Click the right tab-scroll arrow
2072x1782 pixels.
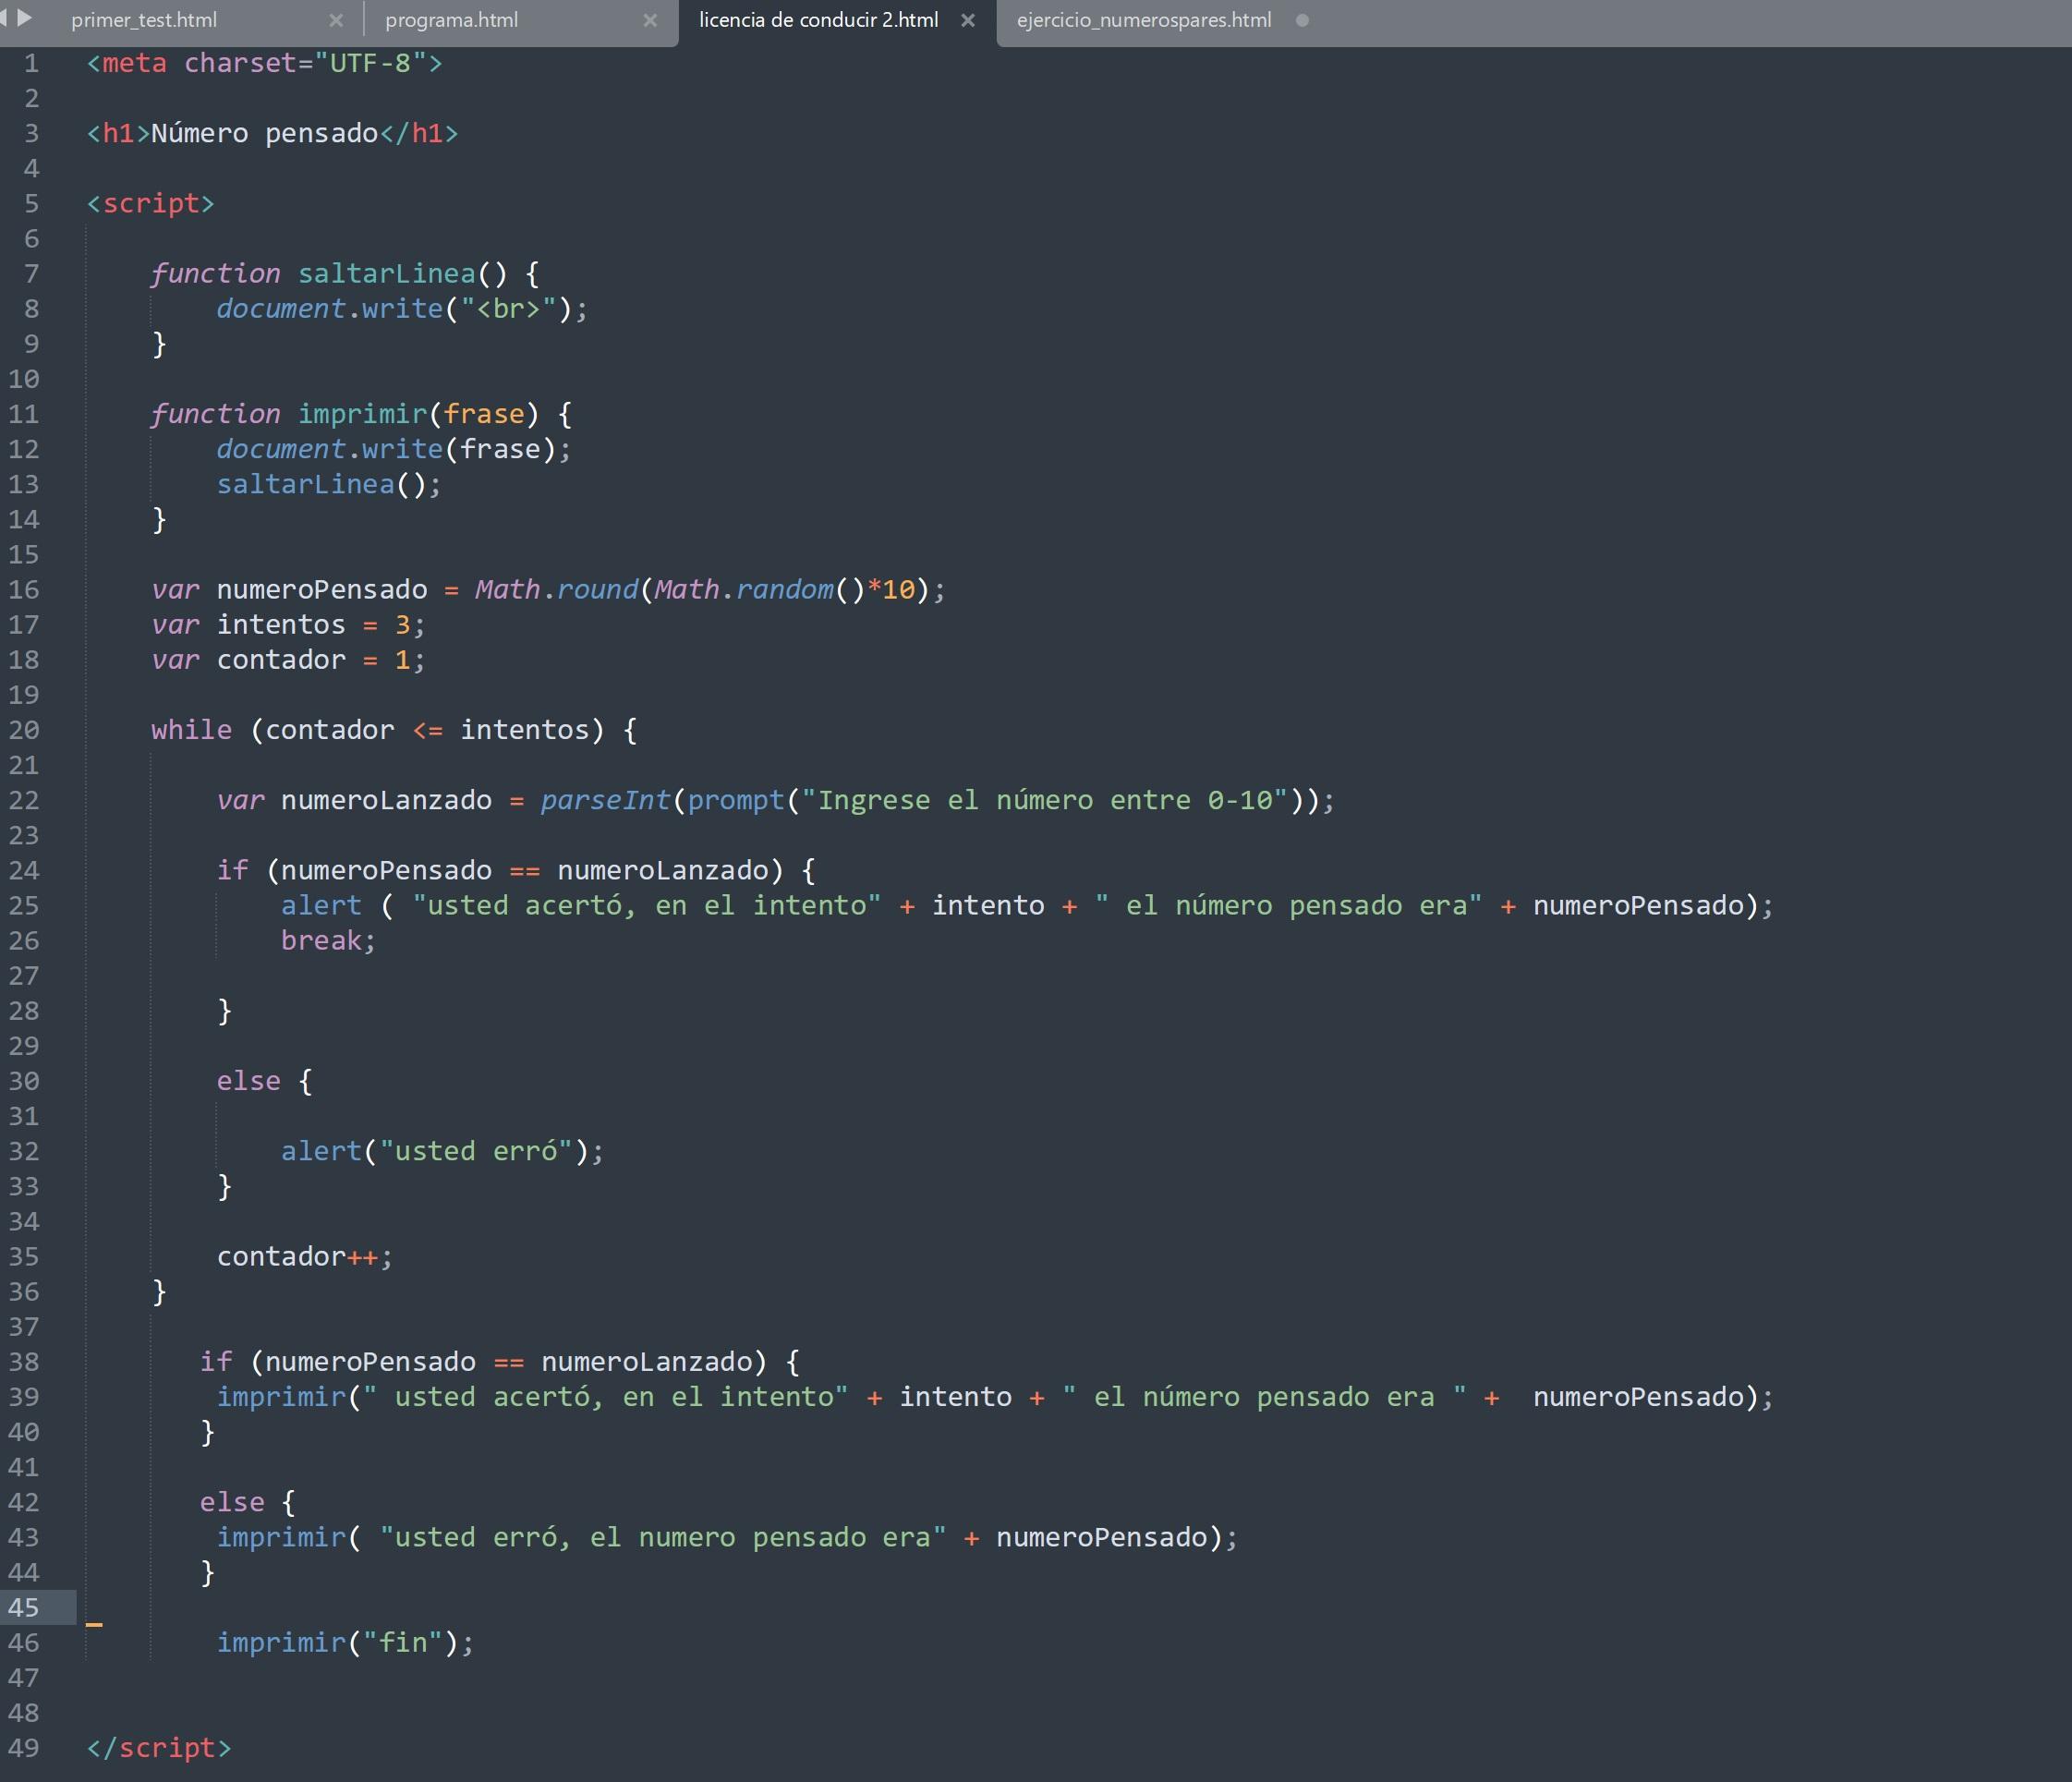(25, 17)
